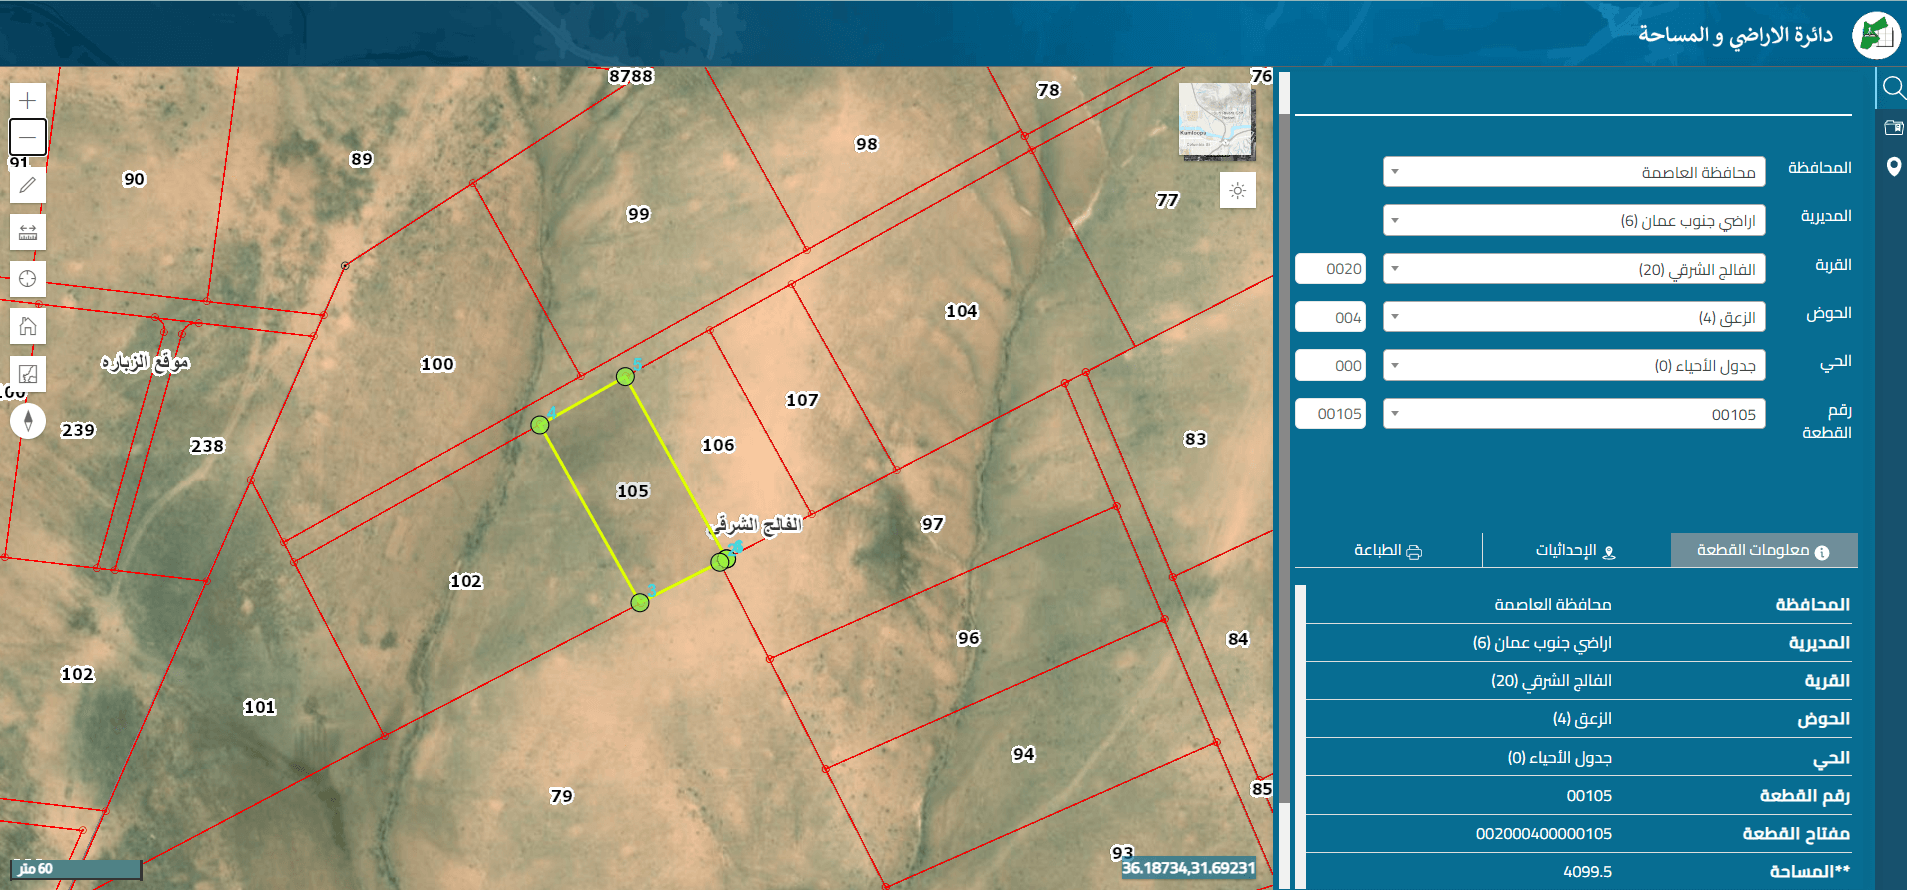The image size is (1907, 890).
Task: Expand the الحوض basin dropdown
Action: coord(1574,317)
